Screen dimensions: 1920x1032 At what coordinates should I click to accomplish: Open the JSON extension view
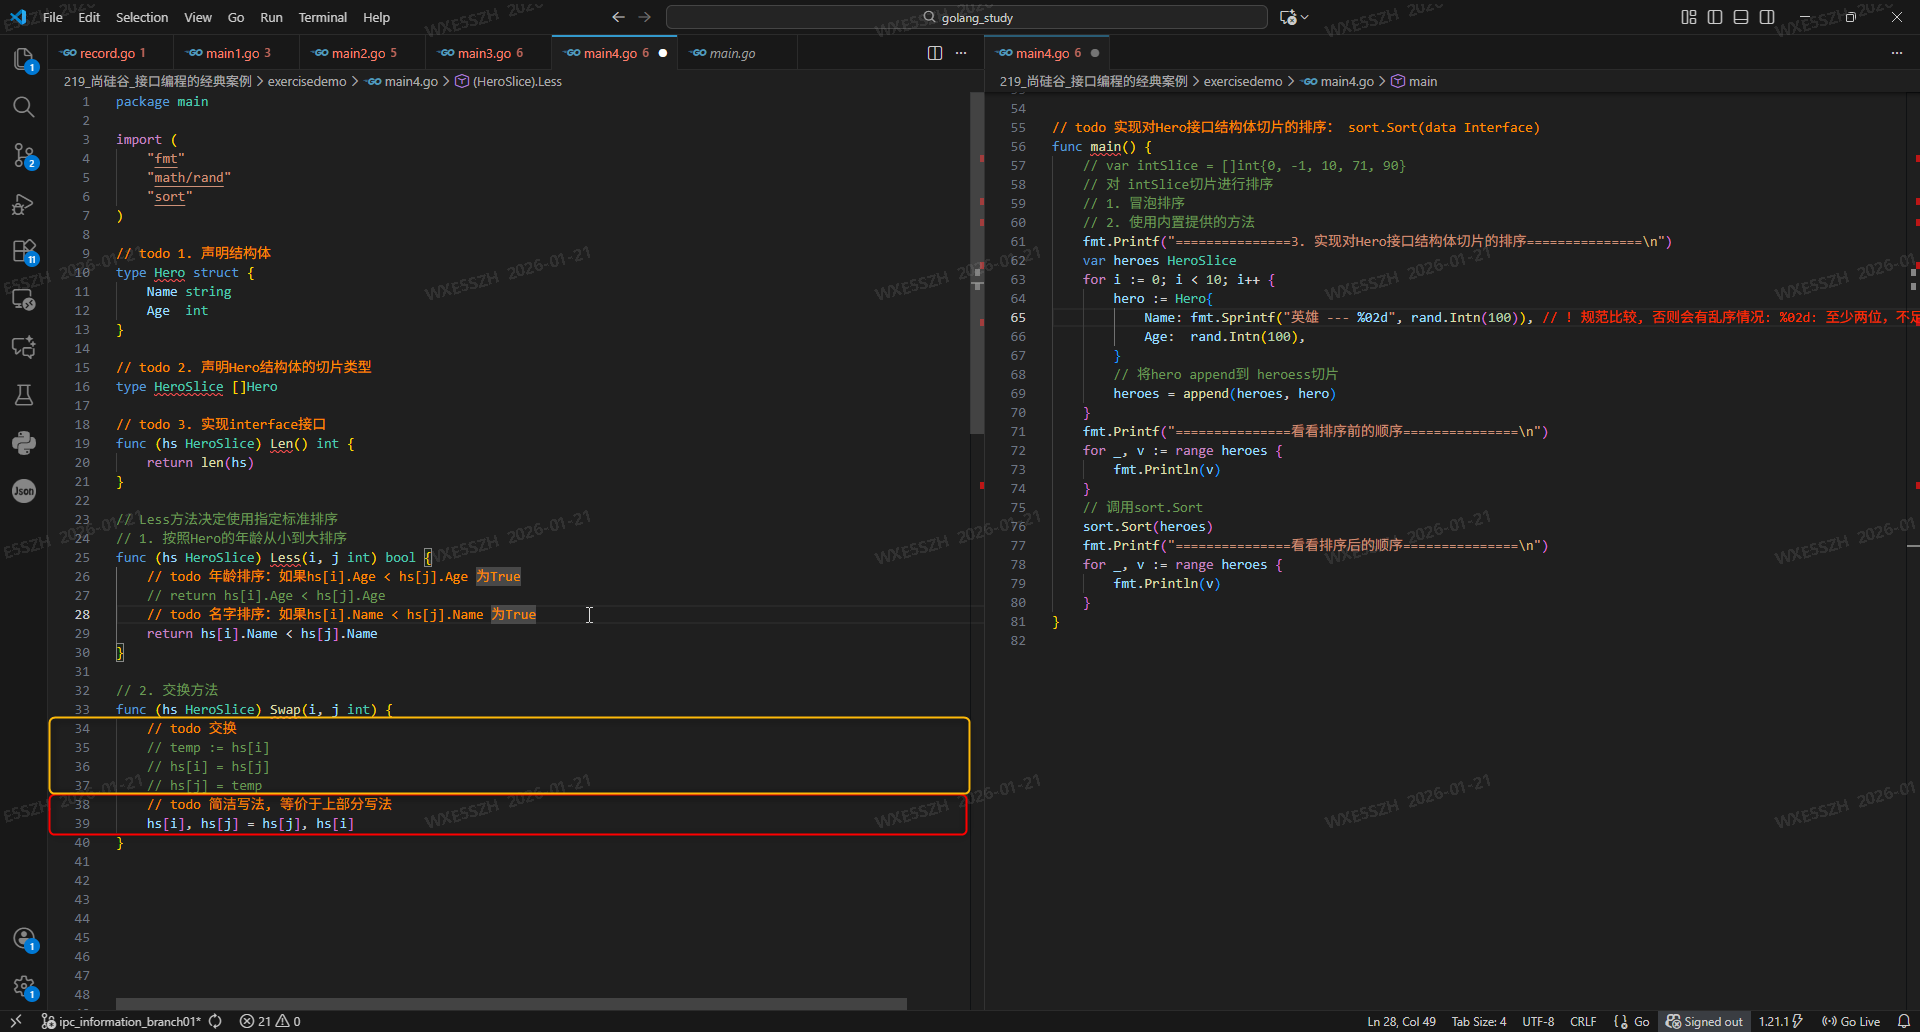coord(24,491)
